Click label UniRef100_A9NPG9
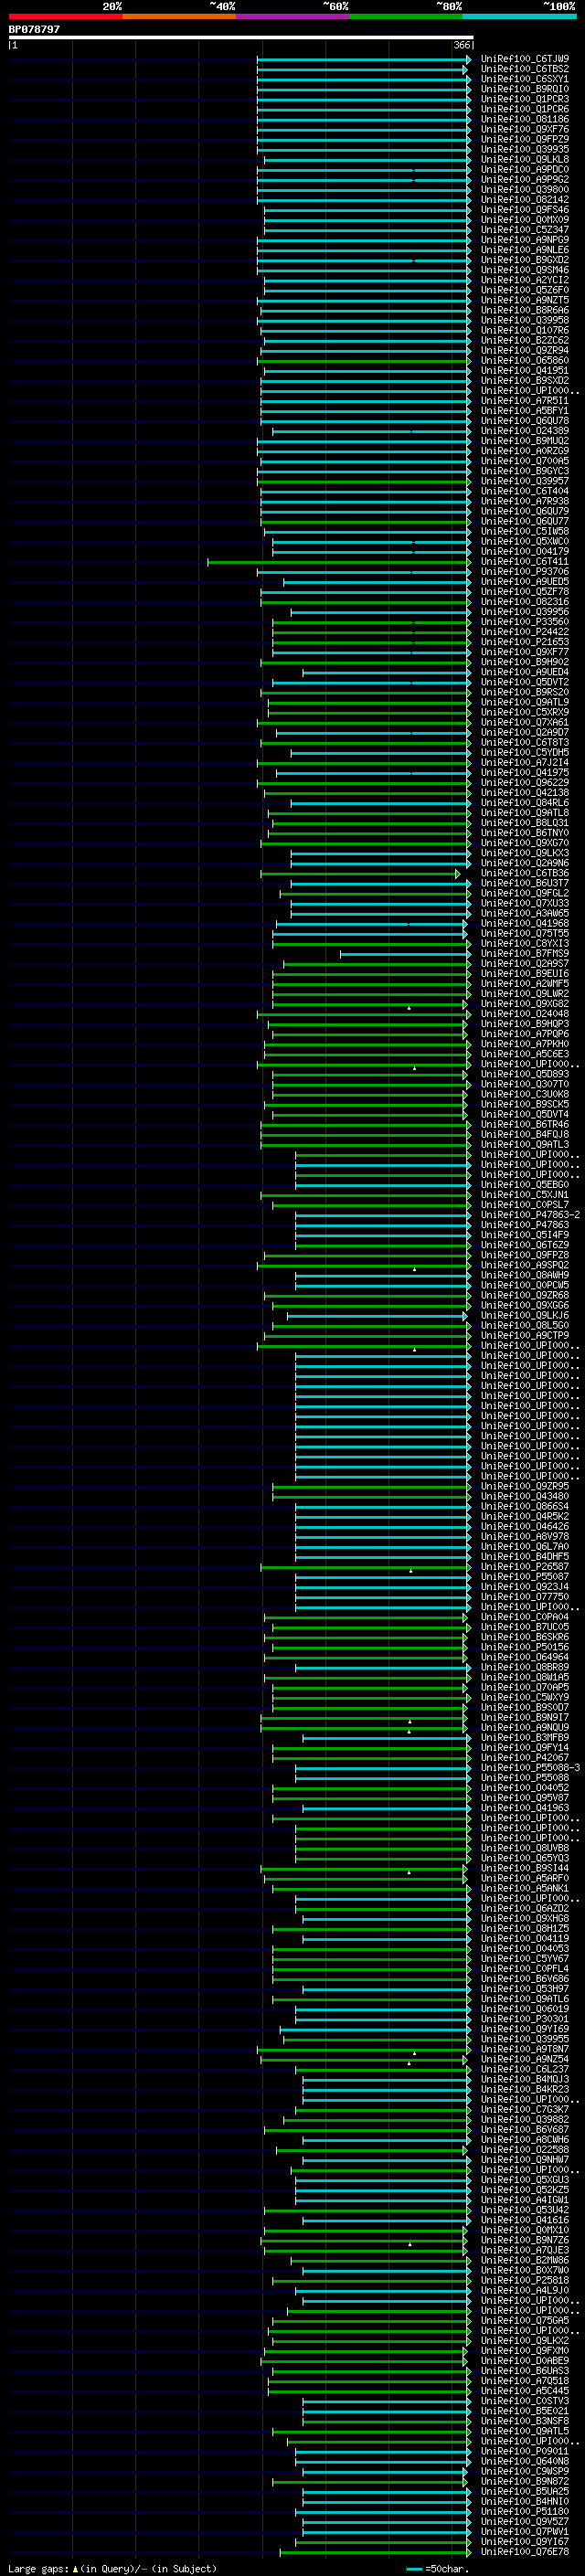The image size is (585, 2576). click(x=525, y=240)
